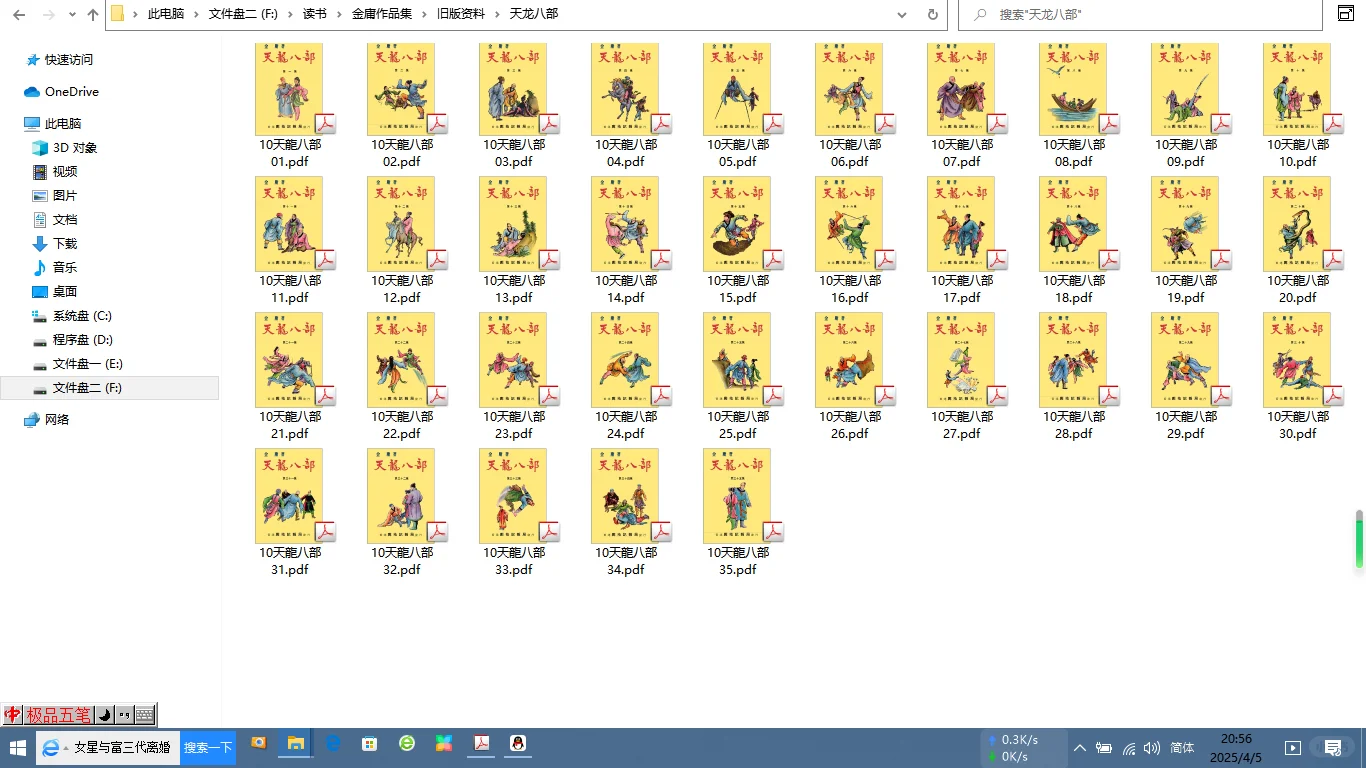
Task: Click the vertical scrollbar thumb
Action: [x=1359, y=540]
